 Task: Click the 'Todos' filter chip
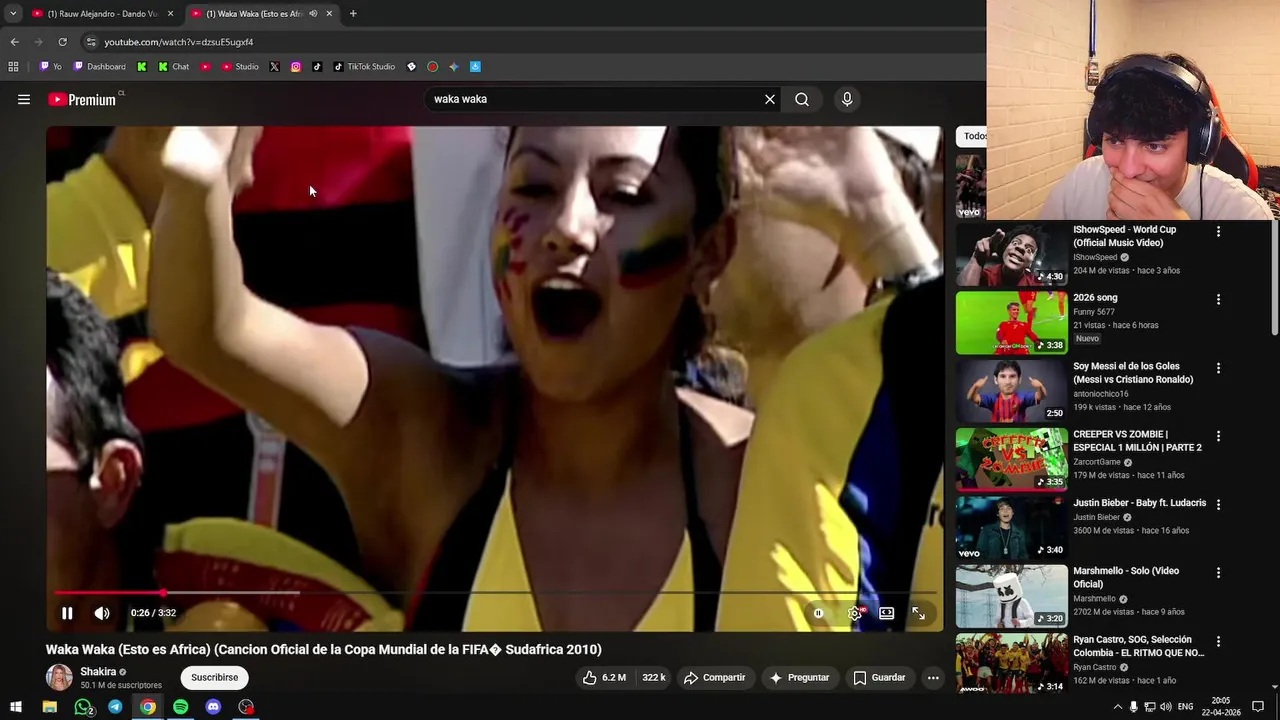[x=972, y=136]
